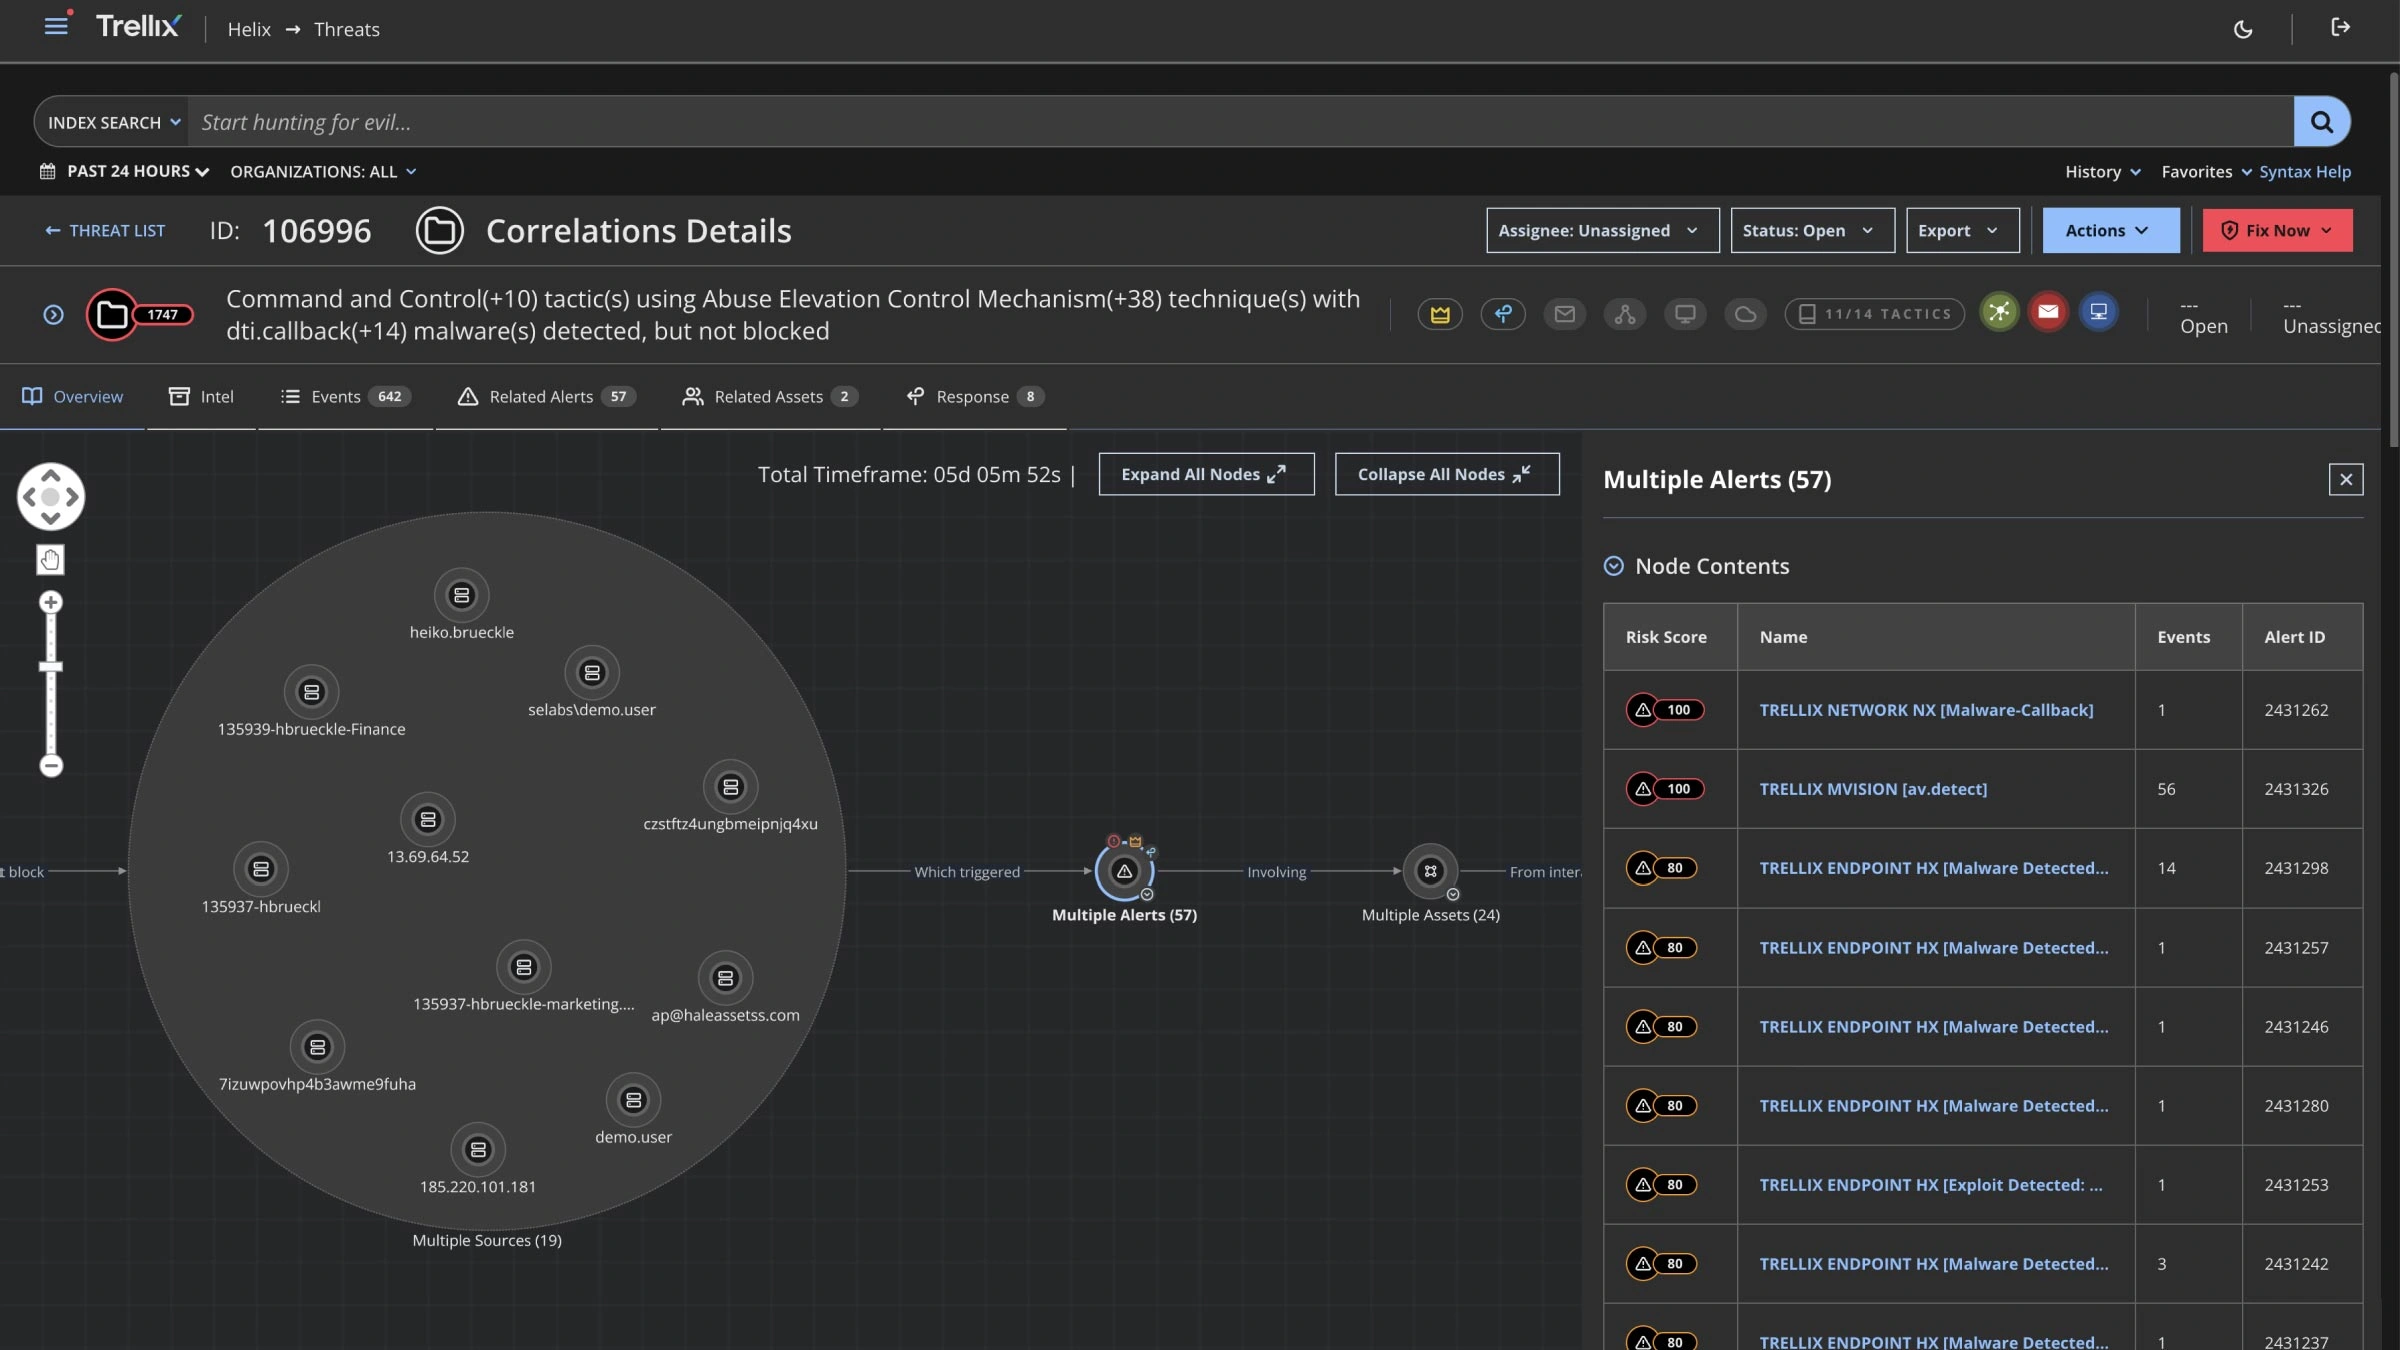The width and height of the screenshot is (2400, 1350).
Task: Open the Export dropdown
Action: 1962,230
